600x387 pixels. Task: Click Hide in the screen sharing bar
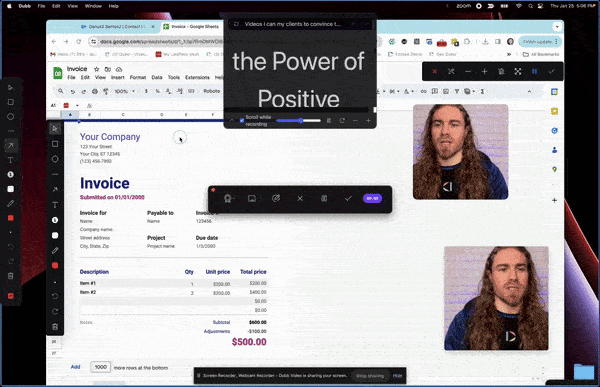398,376
